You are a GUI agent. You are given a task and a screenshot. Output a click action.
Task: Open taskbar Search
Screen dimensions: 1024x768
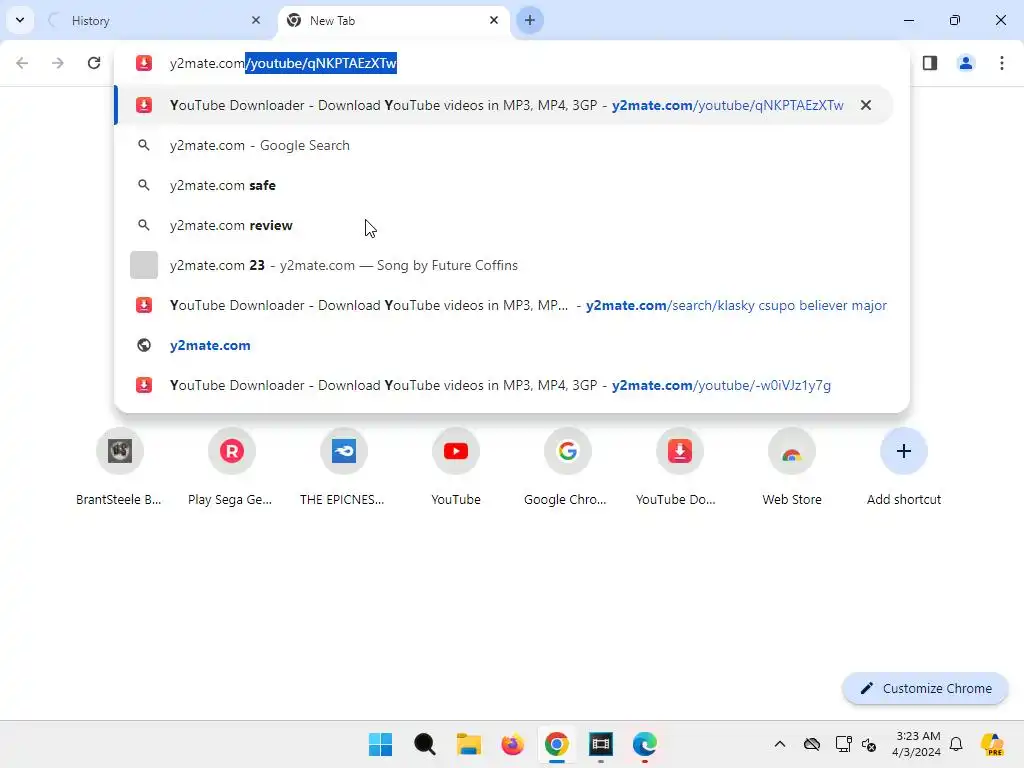coord(424,744)
